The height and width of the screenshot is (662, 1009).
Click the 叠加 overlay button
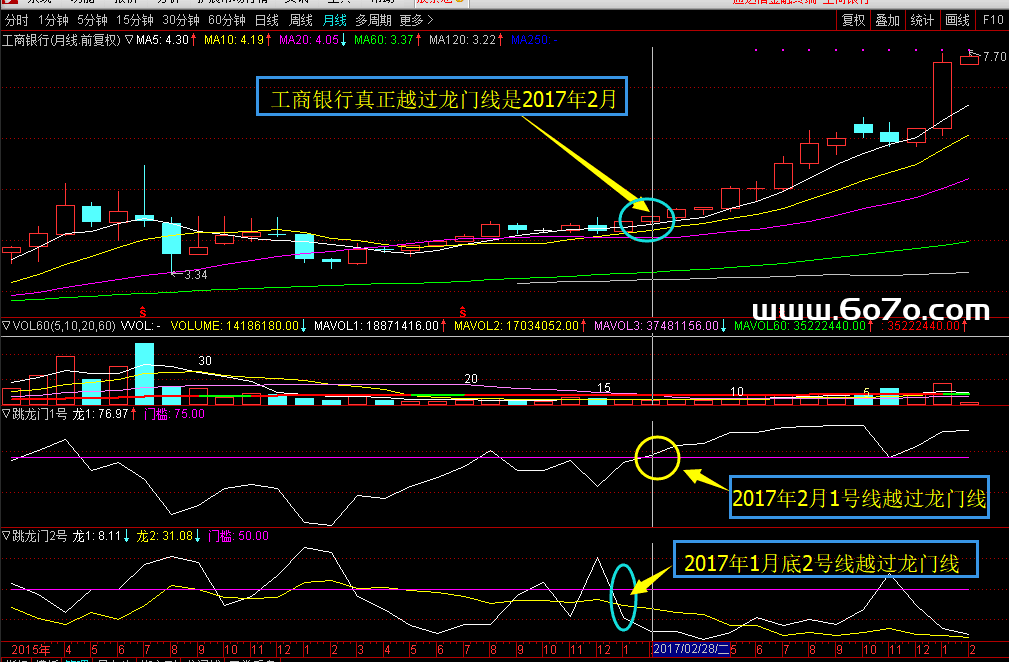pos(887,20)
